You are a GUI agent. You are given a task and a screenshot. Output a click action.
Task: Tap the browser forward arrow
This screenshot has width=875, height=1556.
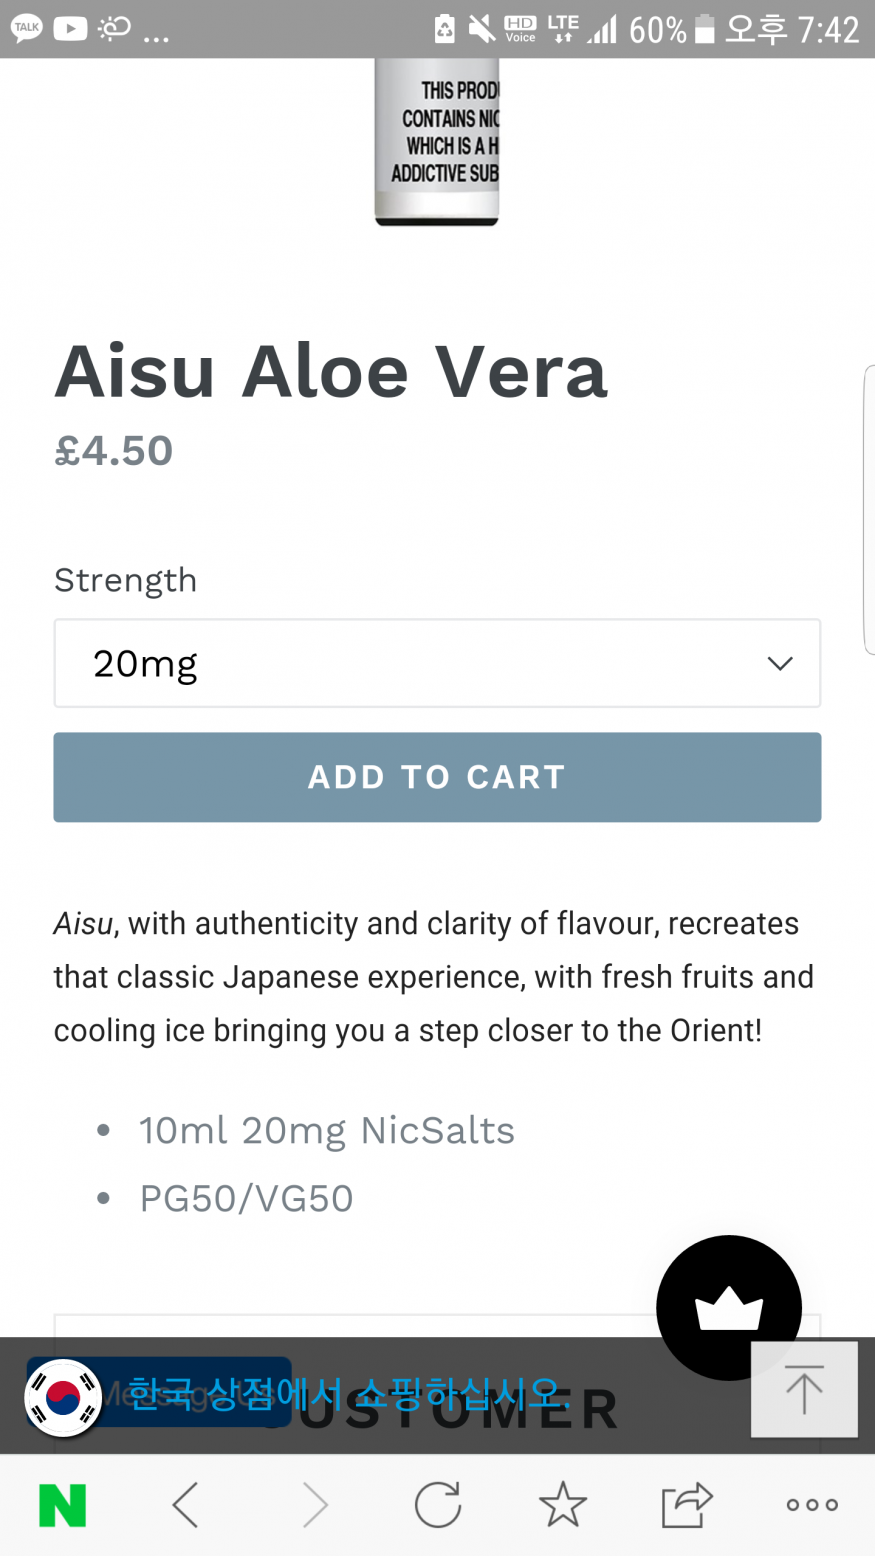314,1504
